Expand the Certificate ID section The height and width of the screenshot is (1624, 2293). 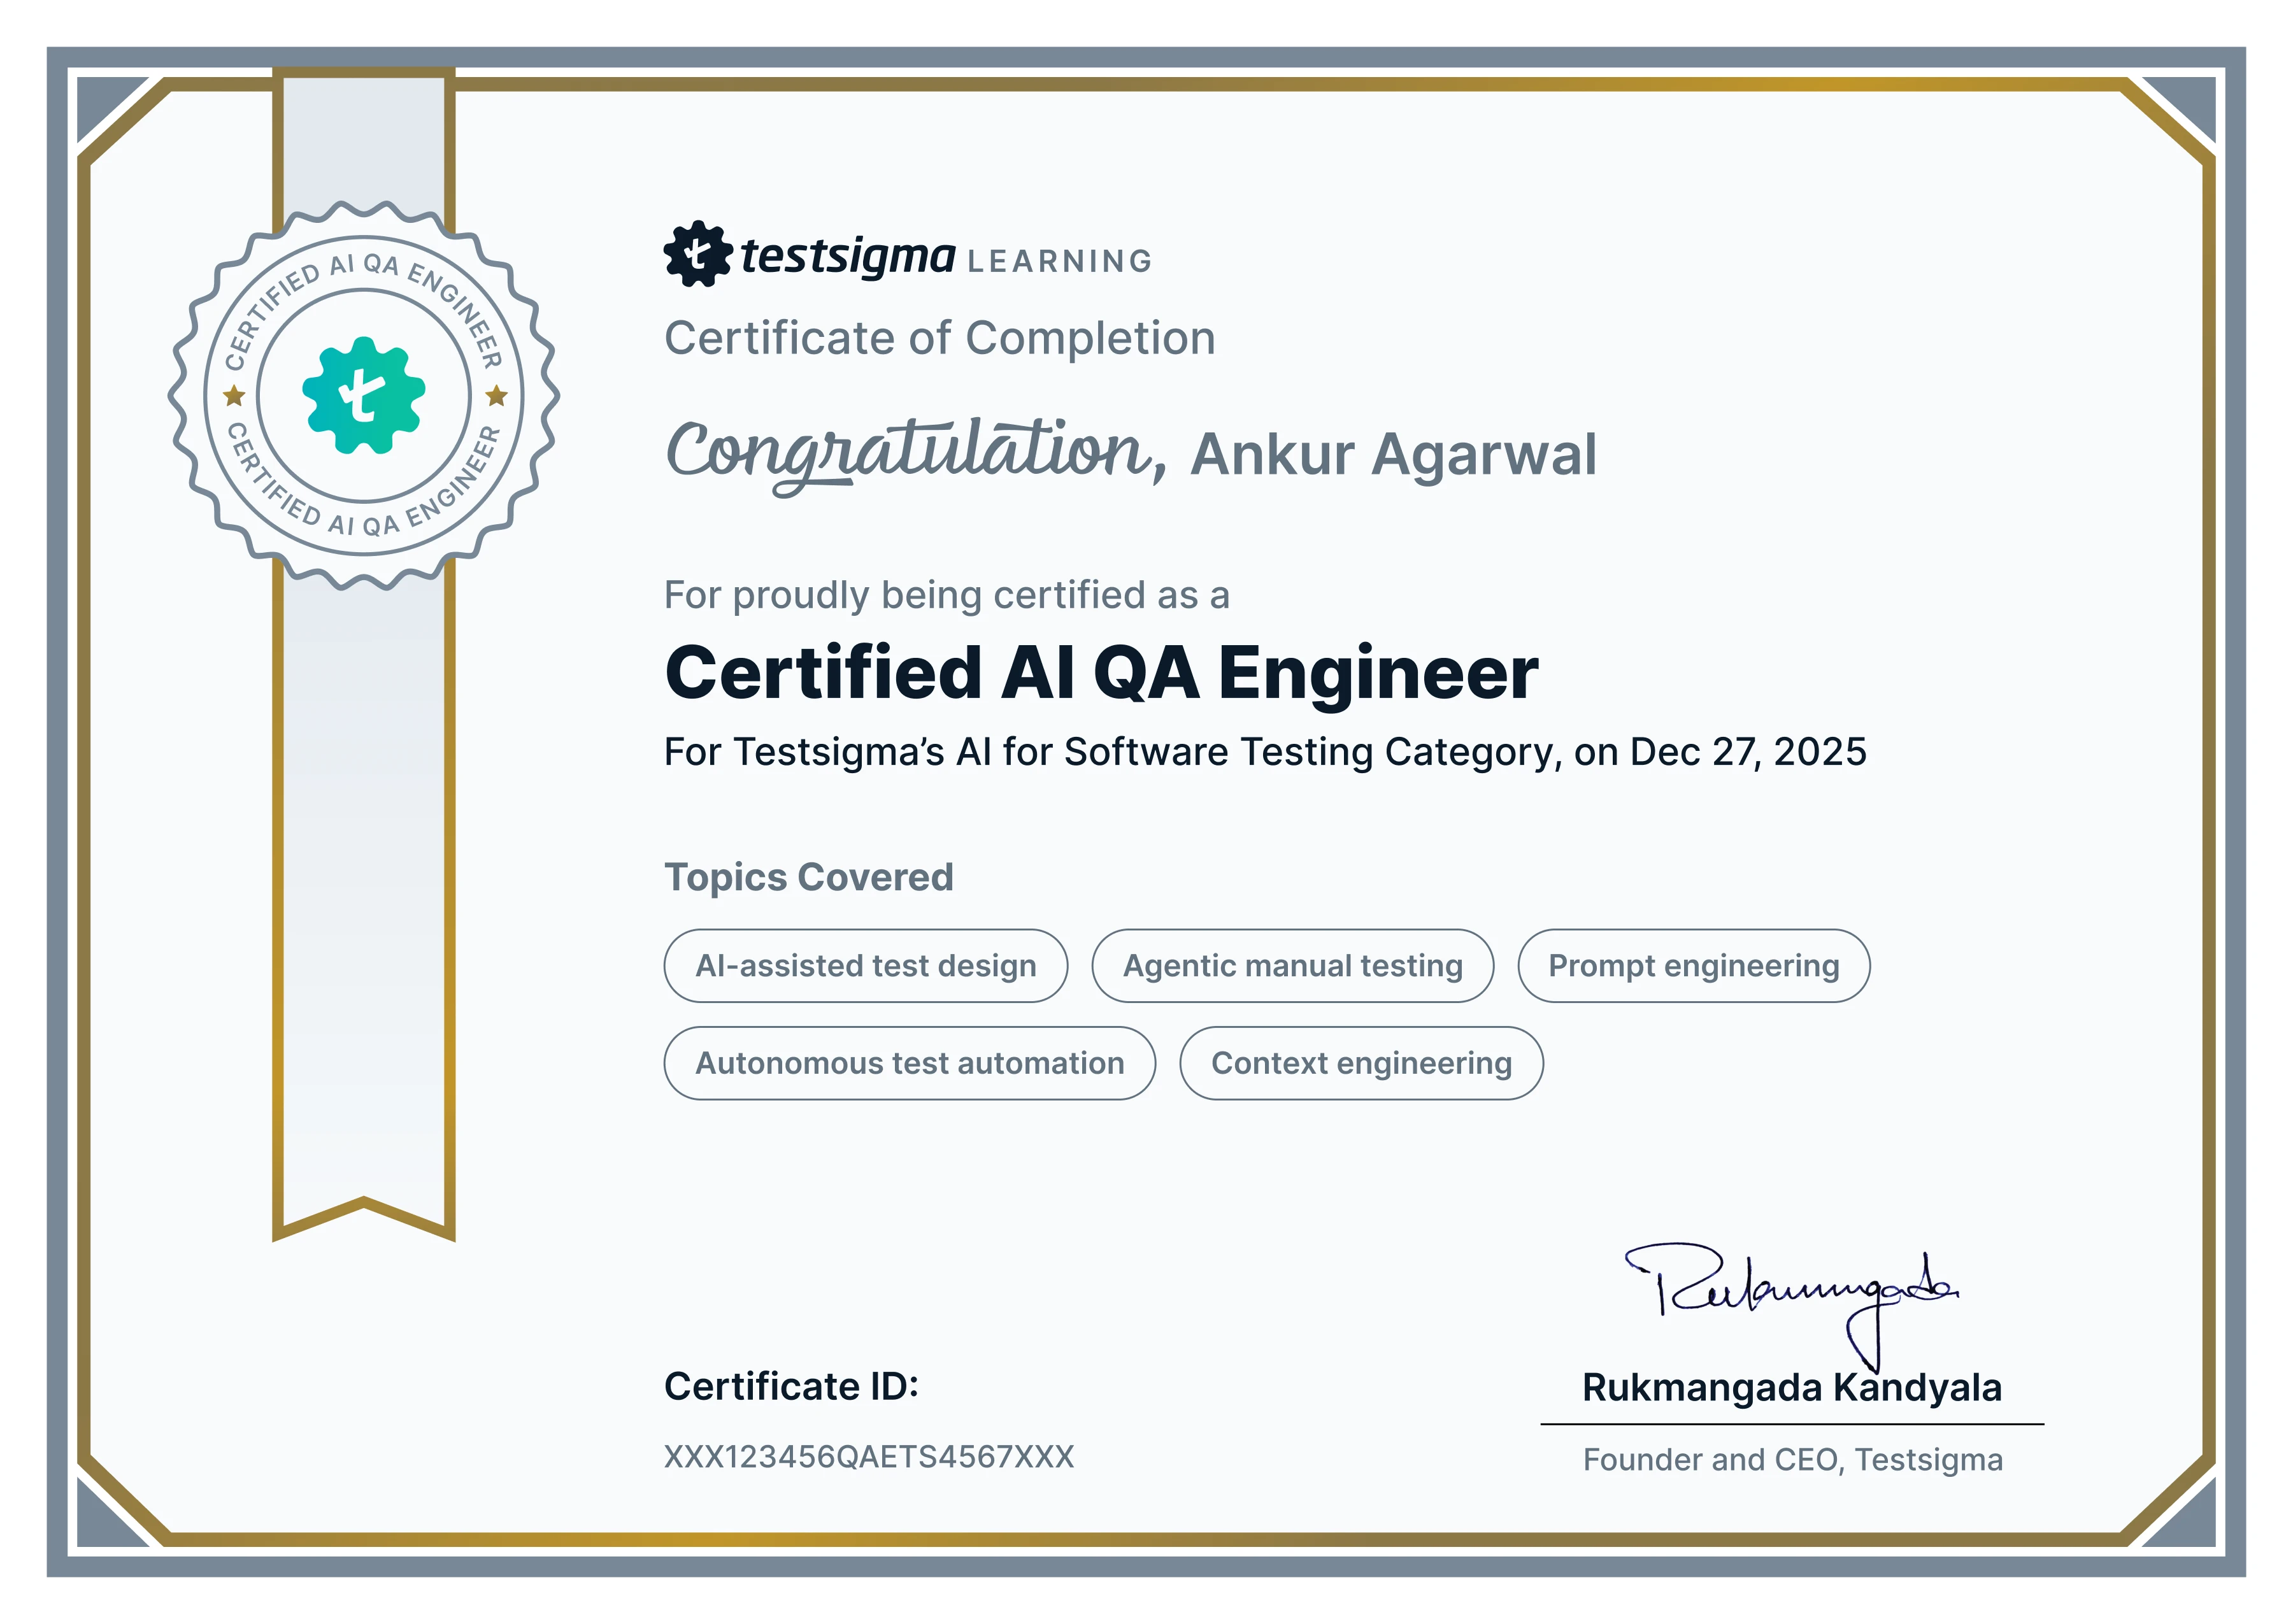[x=793, y=1386]
